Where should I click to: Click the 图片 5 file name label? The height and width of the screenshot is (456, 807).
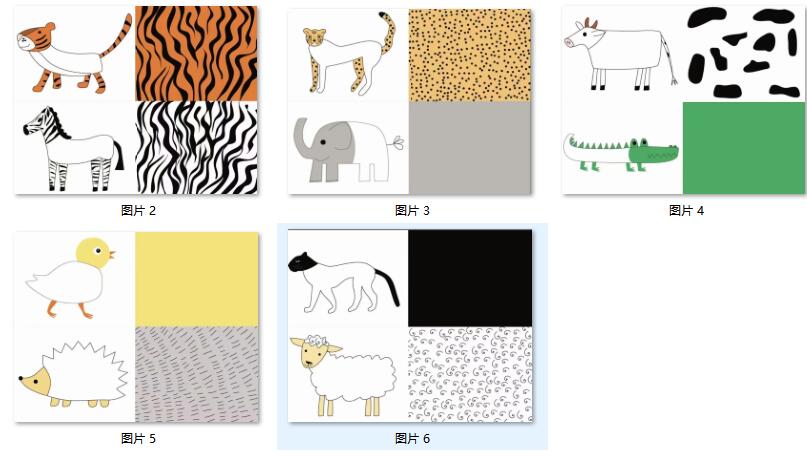[x=138, y=439]
